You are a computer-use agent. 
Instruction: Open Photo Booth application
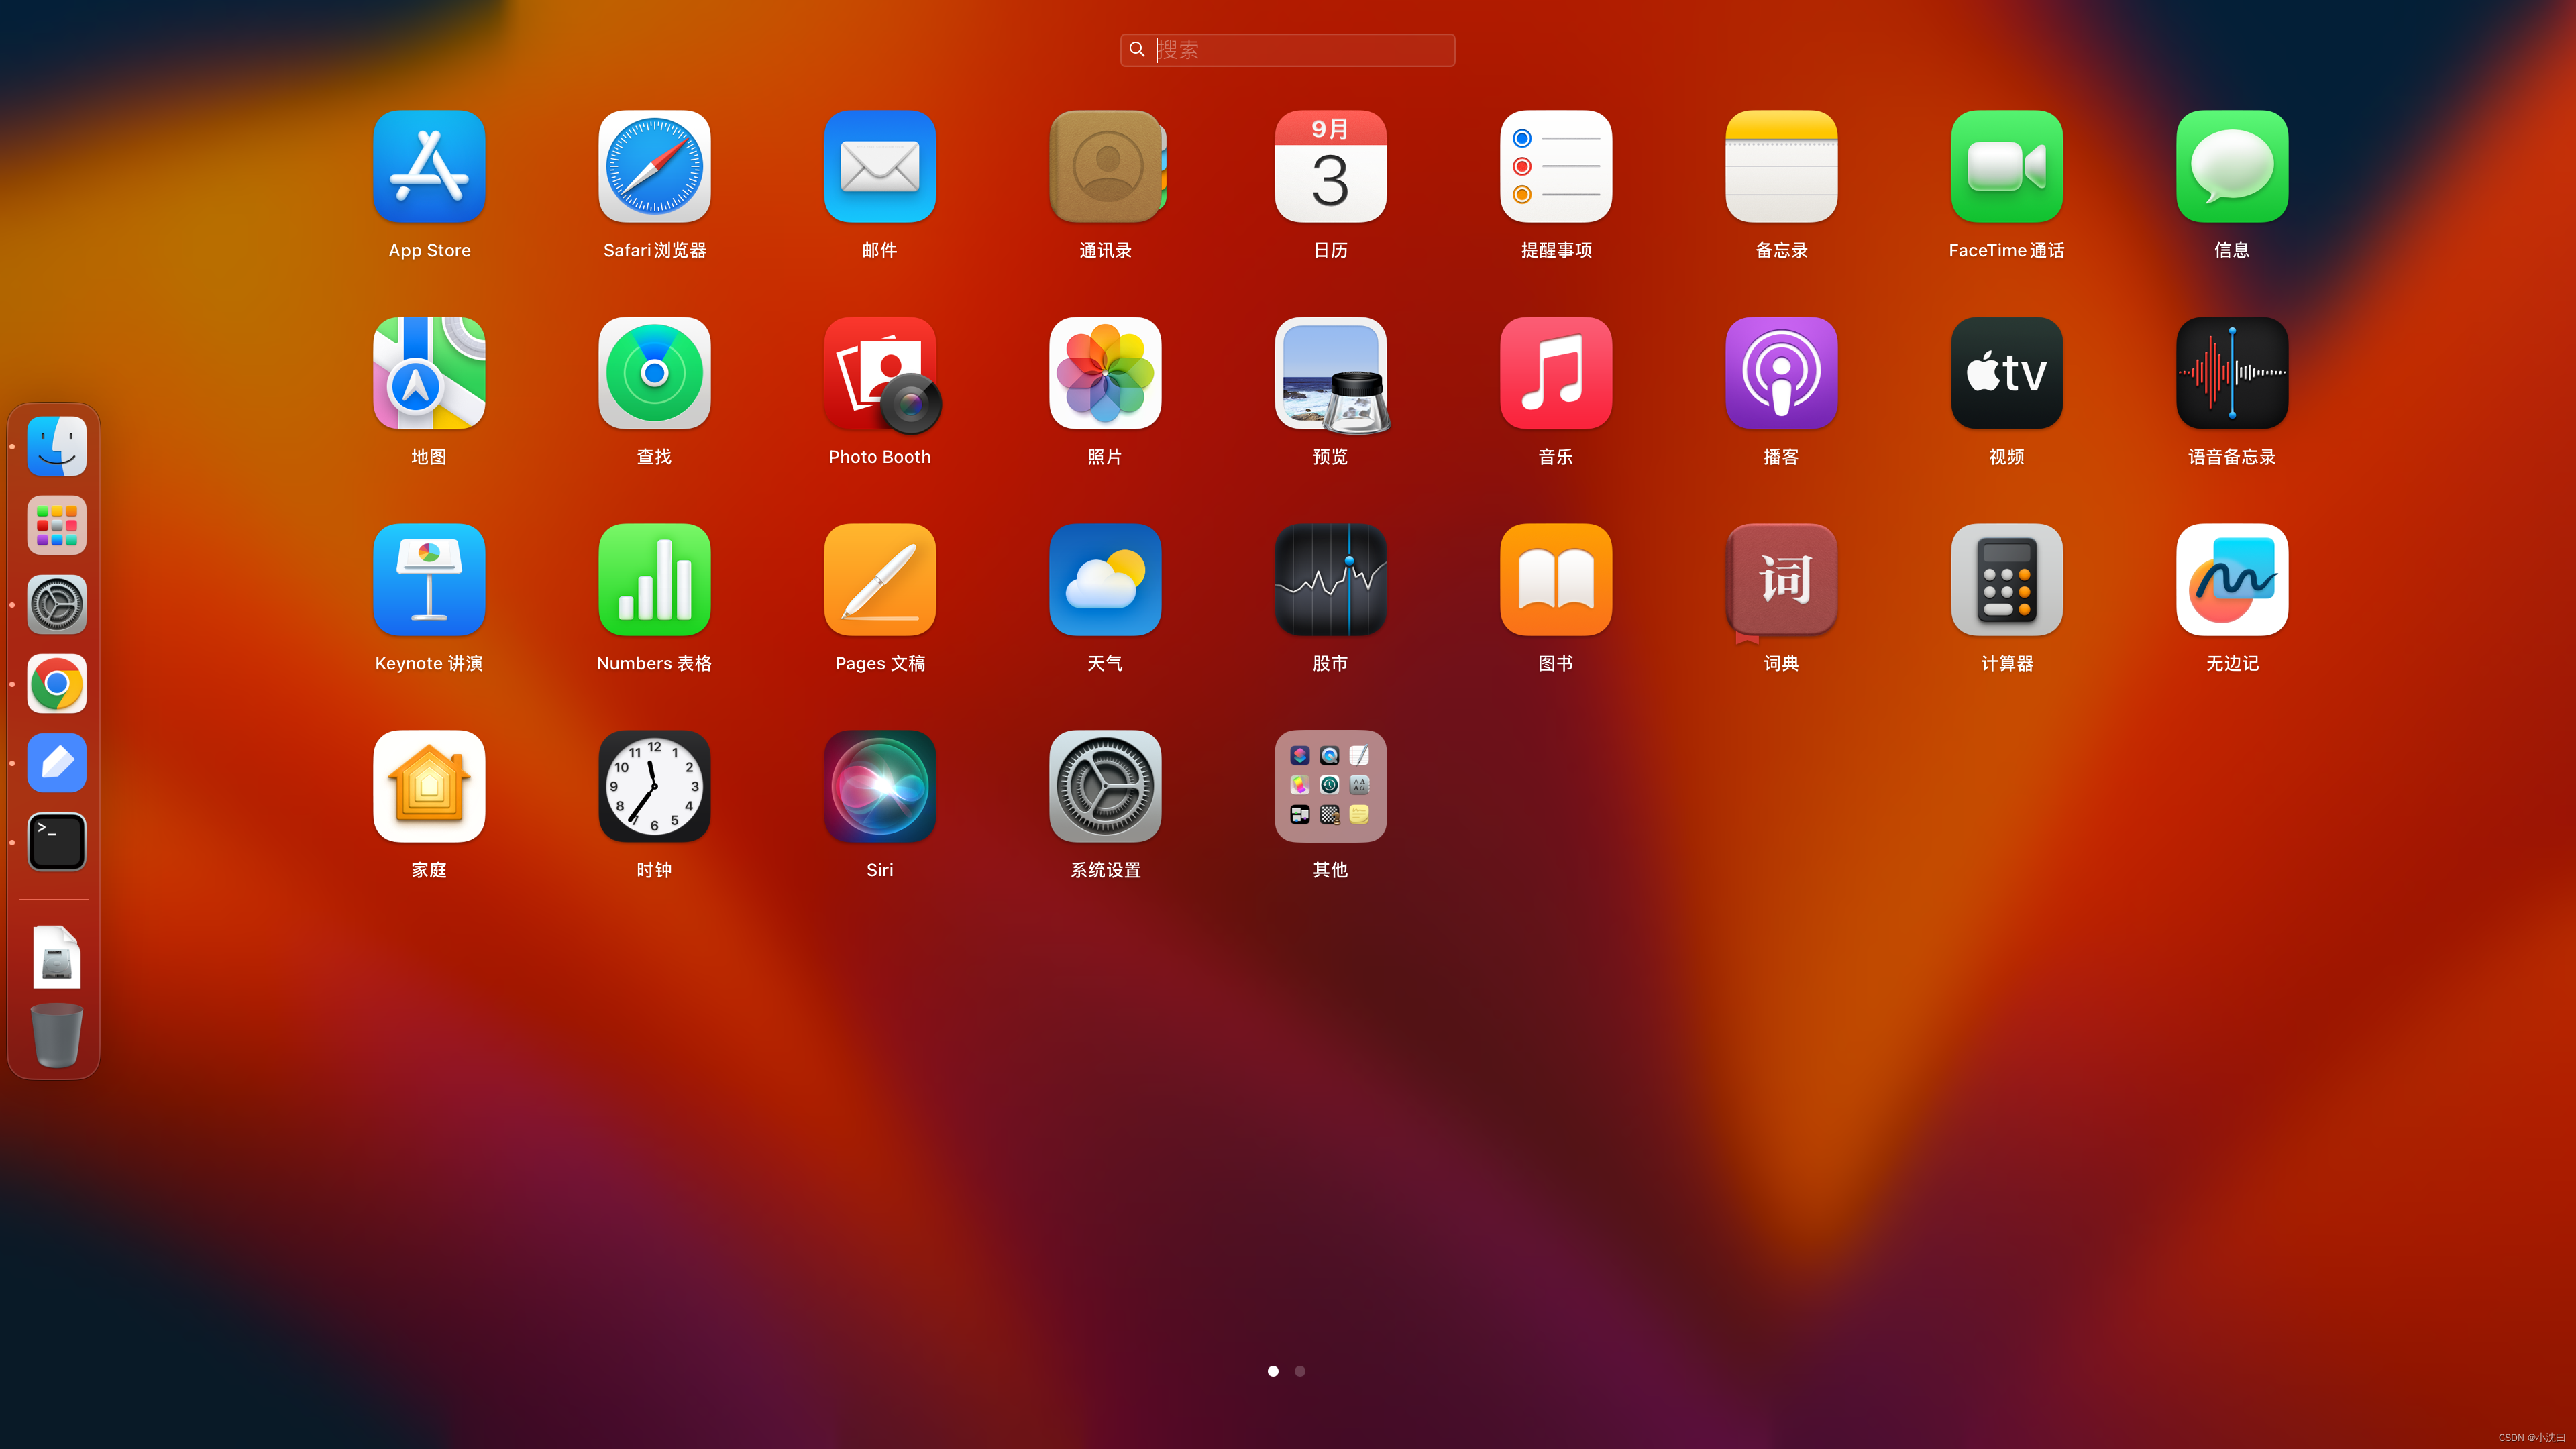[x=879, y=374]
